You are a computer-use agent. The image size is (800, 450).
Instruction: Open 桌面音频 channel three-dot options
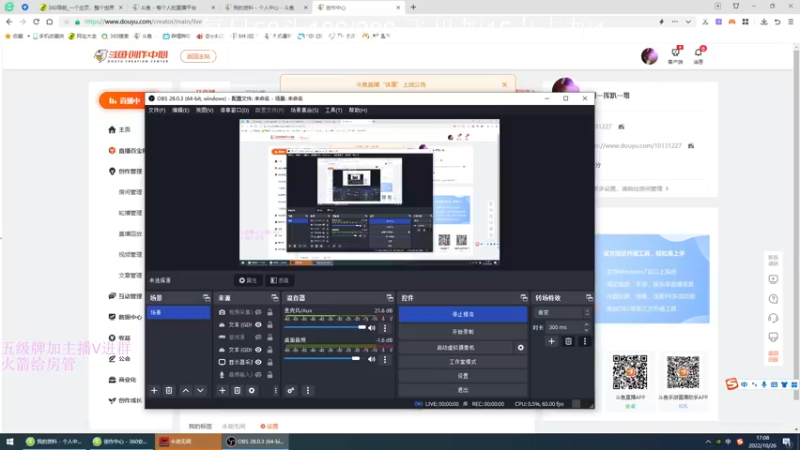pos(385,359)
